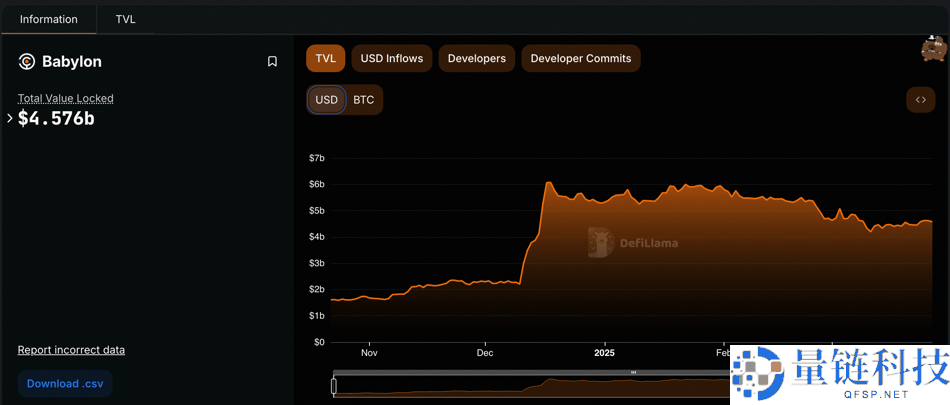Click the llama avatar in top-right corner
950x405 pixels.
tap(933, 49)
